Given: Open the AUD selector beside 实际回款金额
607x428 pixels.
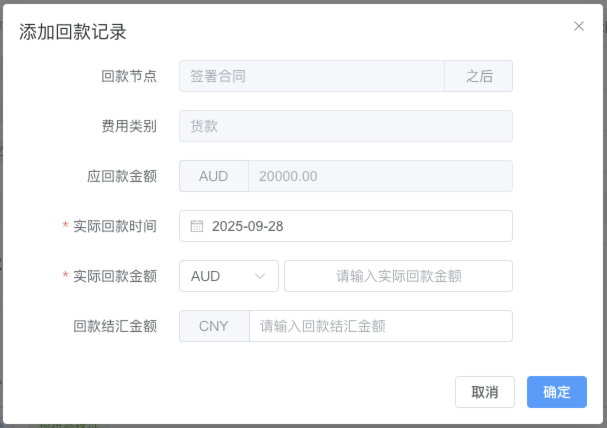Looking at the screenshot, I should [228, 276].
